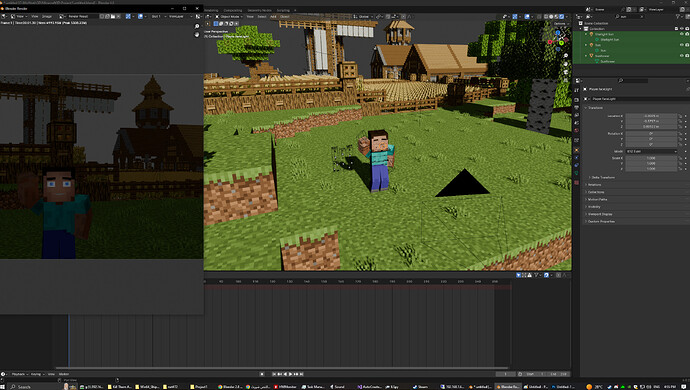This screenshot has height=390, width=690.
Task: Click the Task Manager taskbar entry
Action: pos(312,386)
